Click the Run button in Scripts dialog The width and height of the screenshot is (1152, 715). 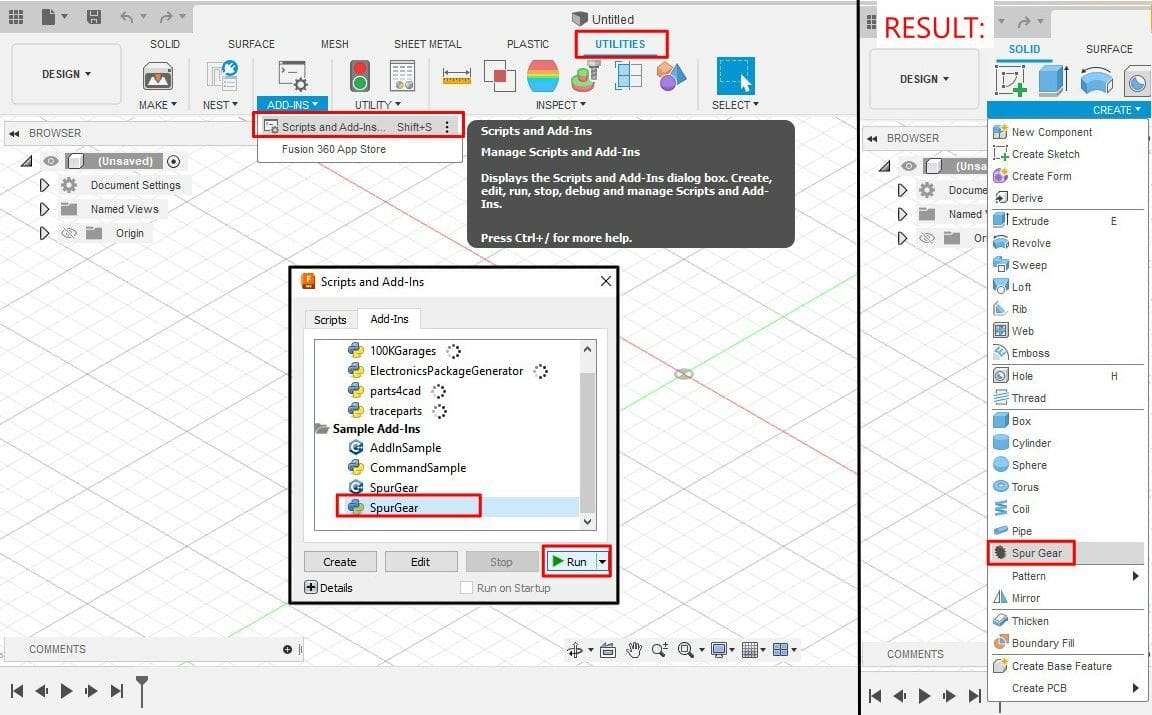coord(570,562)
